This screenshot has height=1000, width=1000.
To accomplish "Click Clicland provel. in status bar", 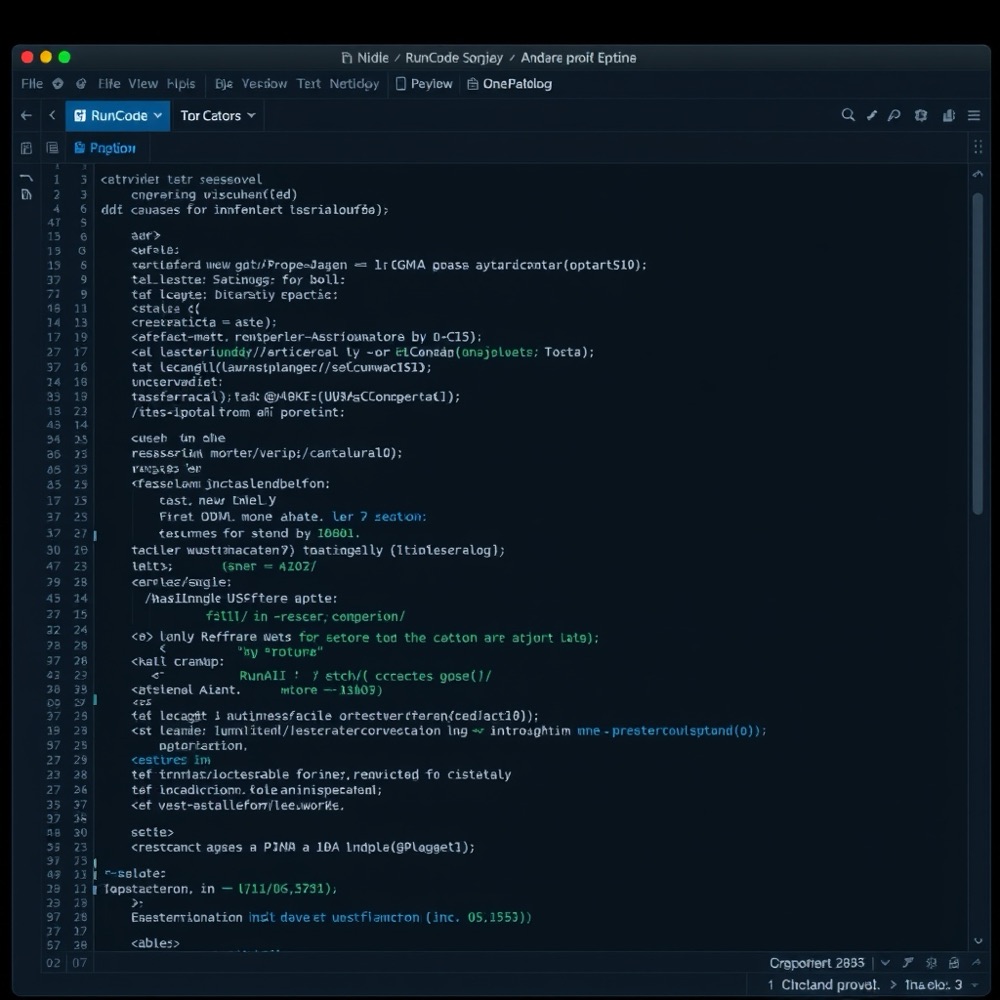I will click(x=830, y=985).
